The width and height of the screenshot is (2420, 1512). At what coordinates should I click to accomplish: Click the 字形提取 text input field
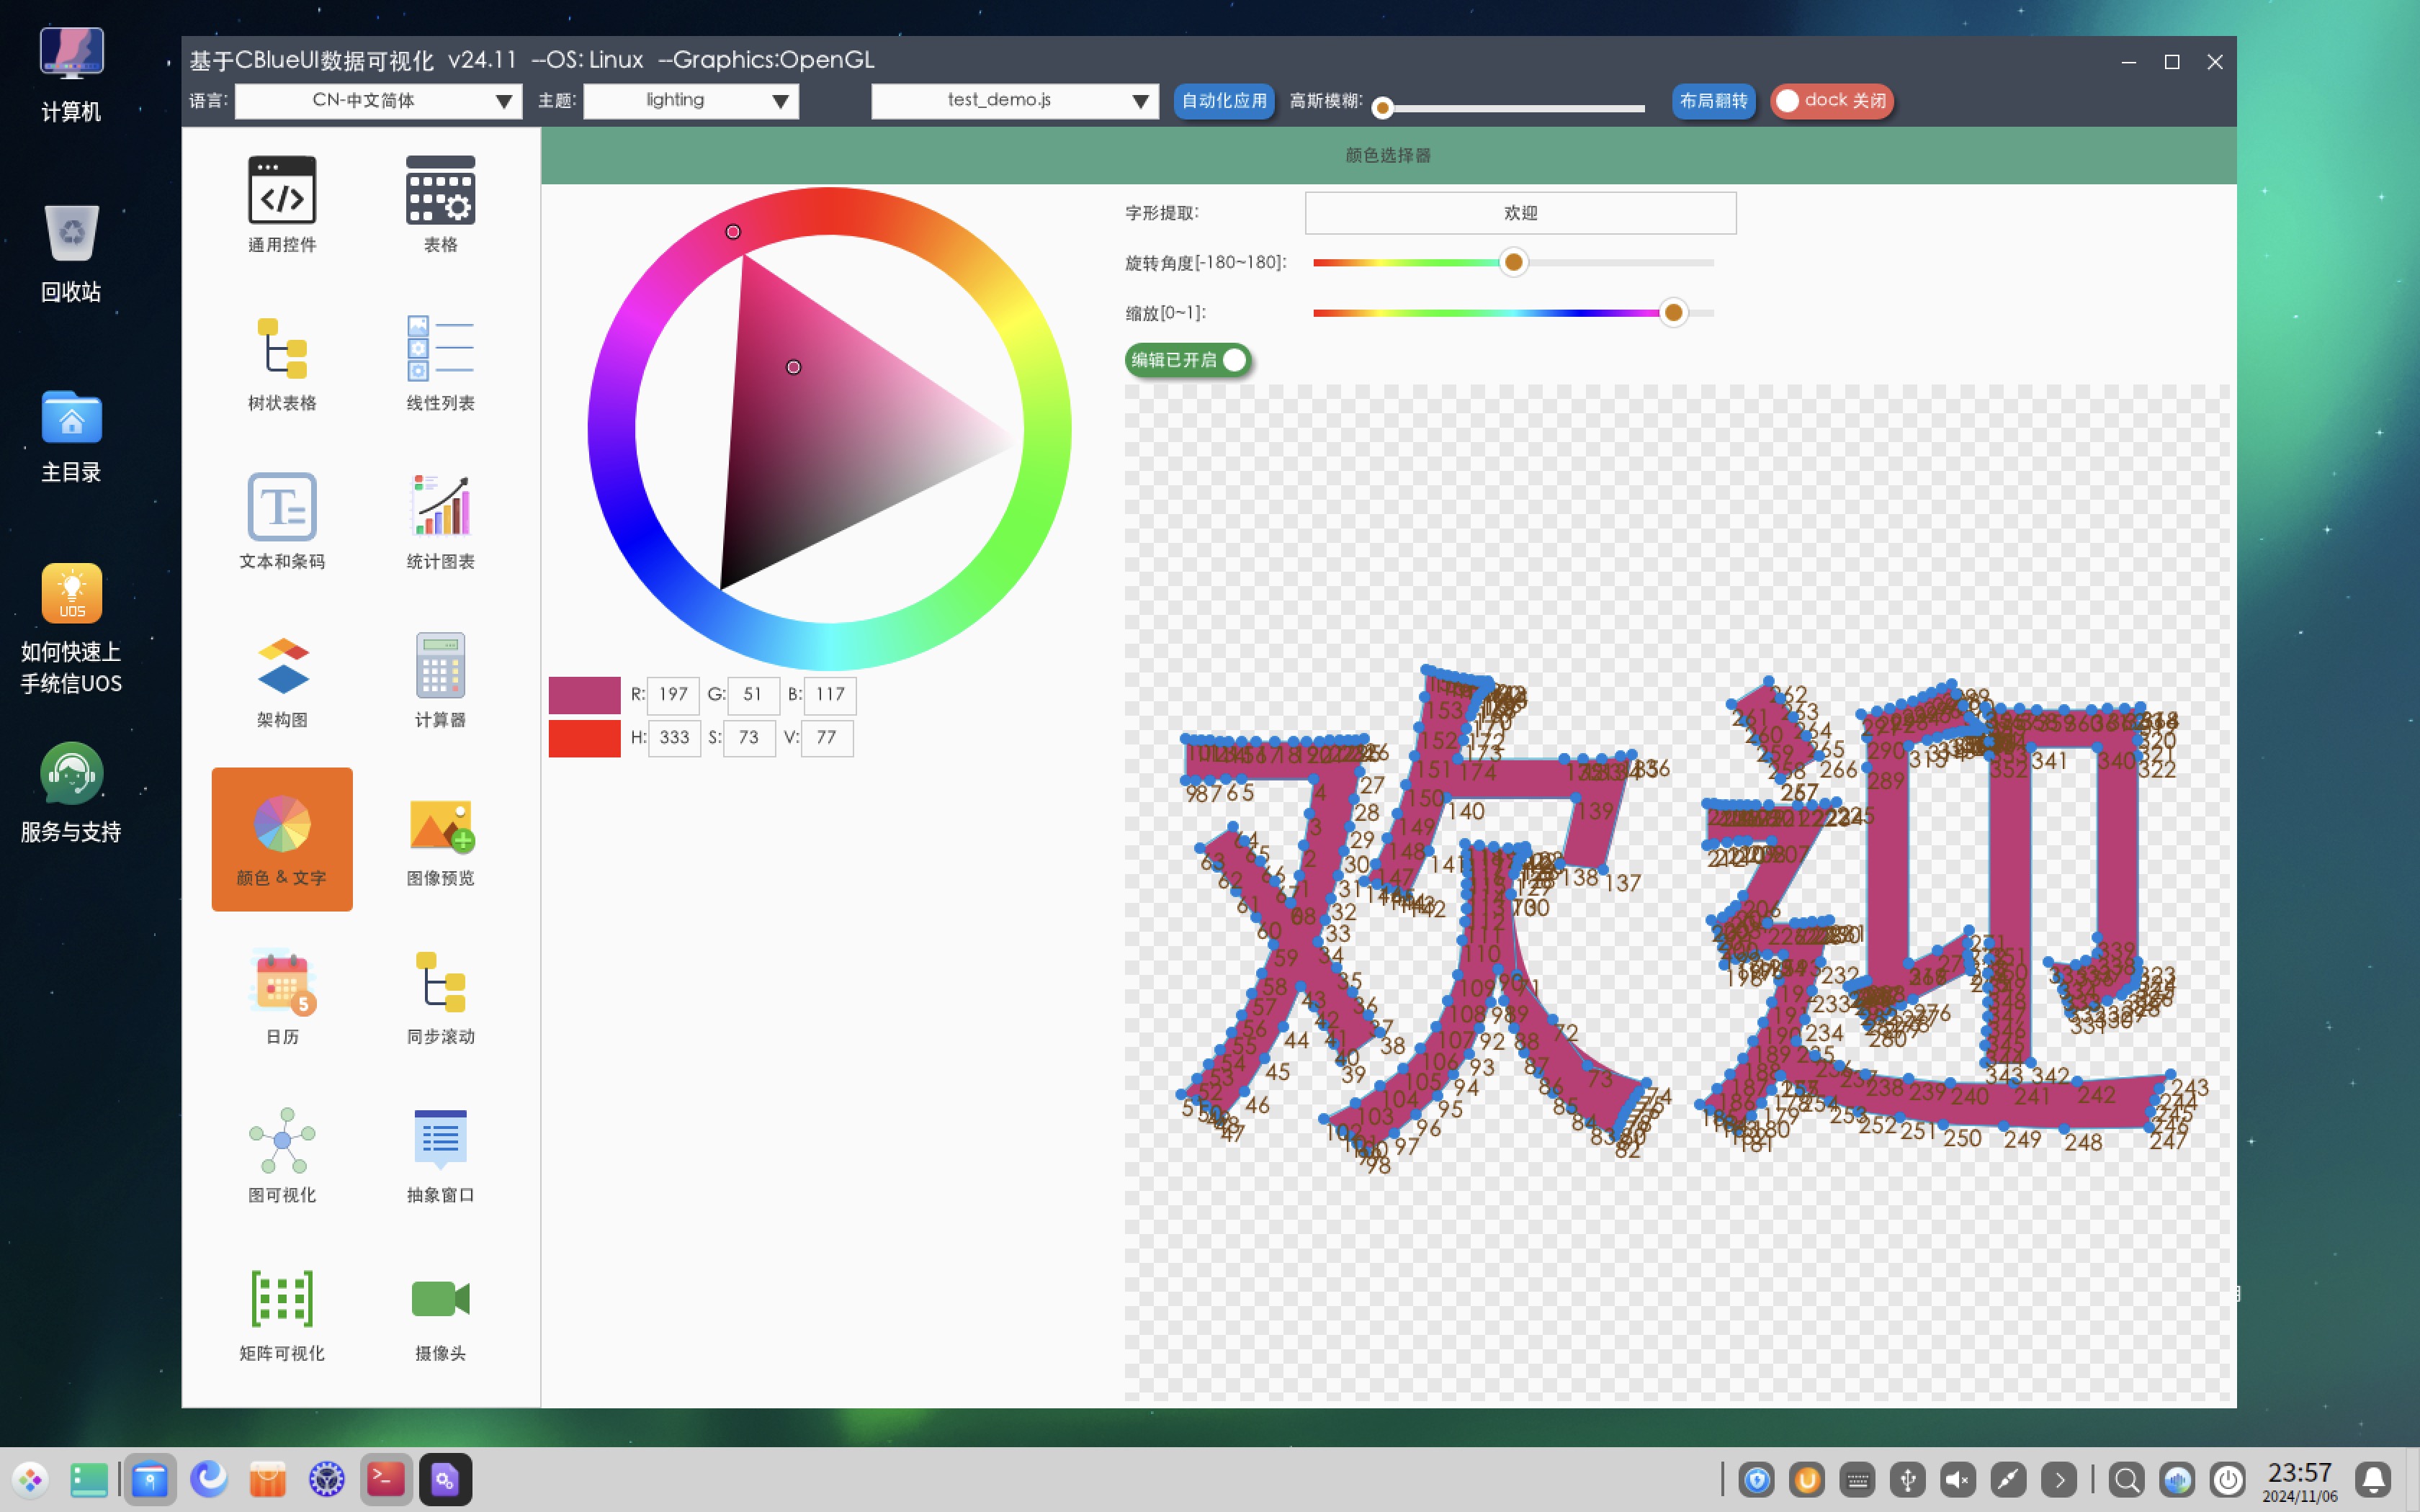(1520, 213)
